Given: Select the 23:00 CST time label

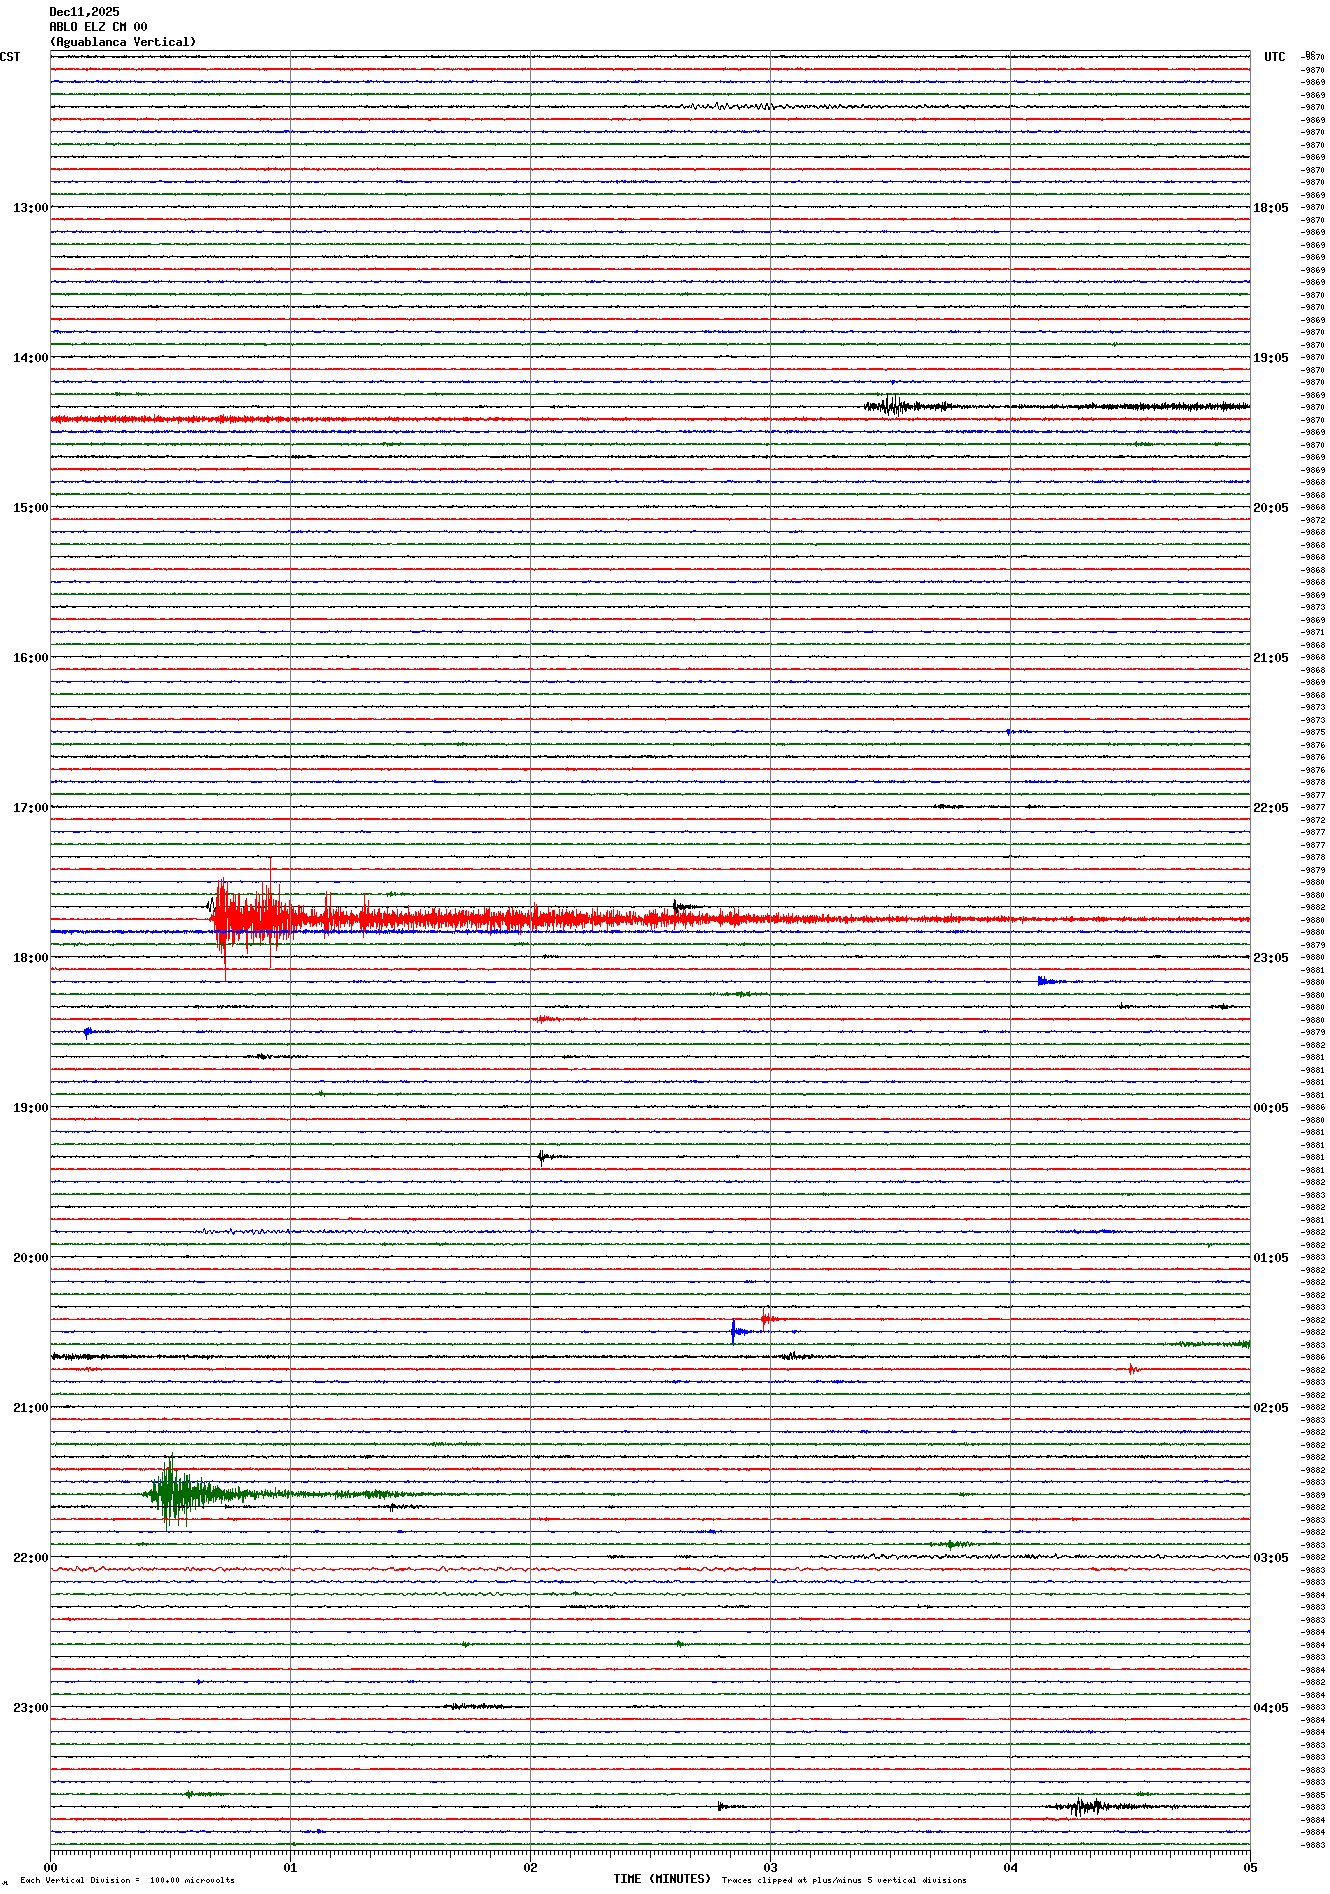Looking at the screenshot, I should pyautogui.click(x=30, y=1708).
